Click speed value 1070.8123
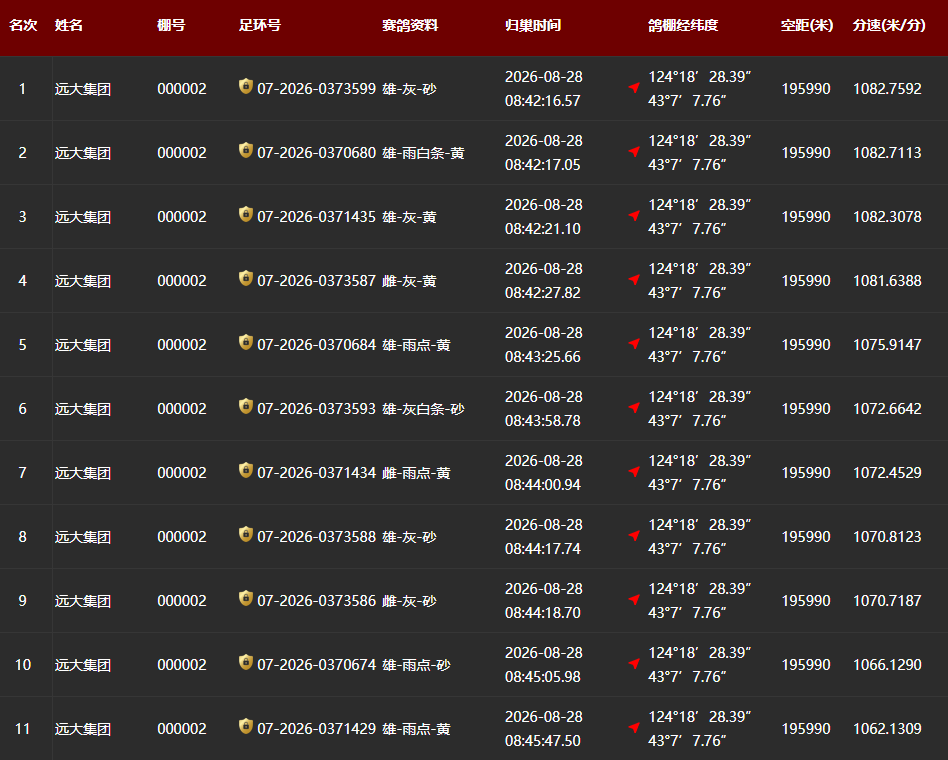Image resolution: width=948 pixels, height=760 pixels. point(887,538)
